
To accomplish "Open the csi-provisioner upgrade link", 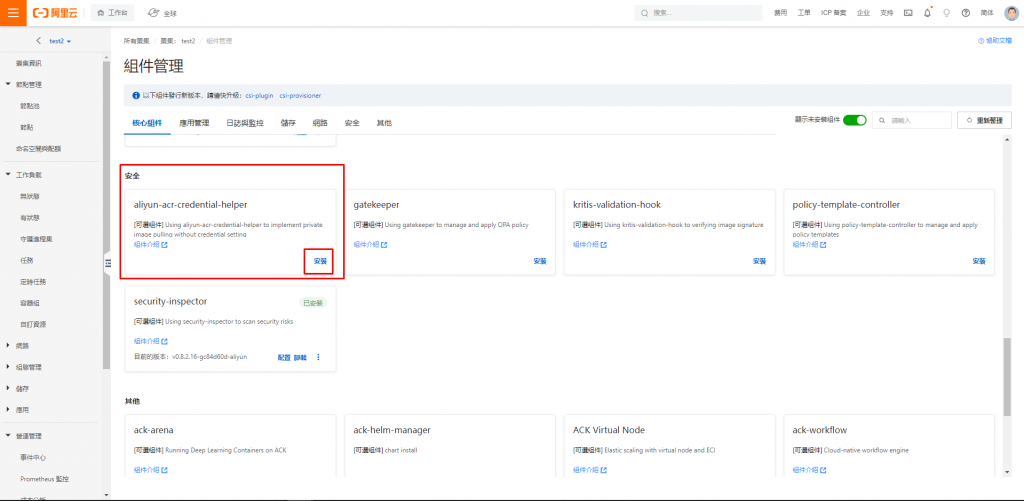I will point(300,95).
